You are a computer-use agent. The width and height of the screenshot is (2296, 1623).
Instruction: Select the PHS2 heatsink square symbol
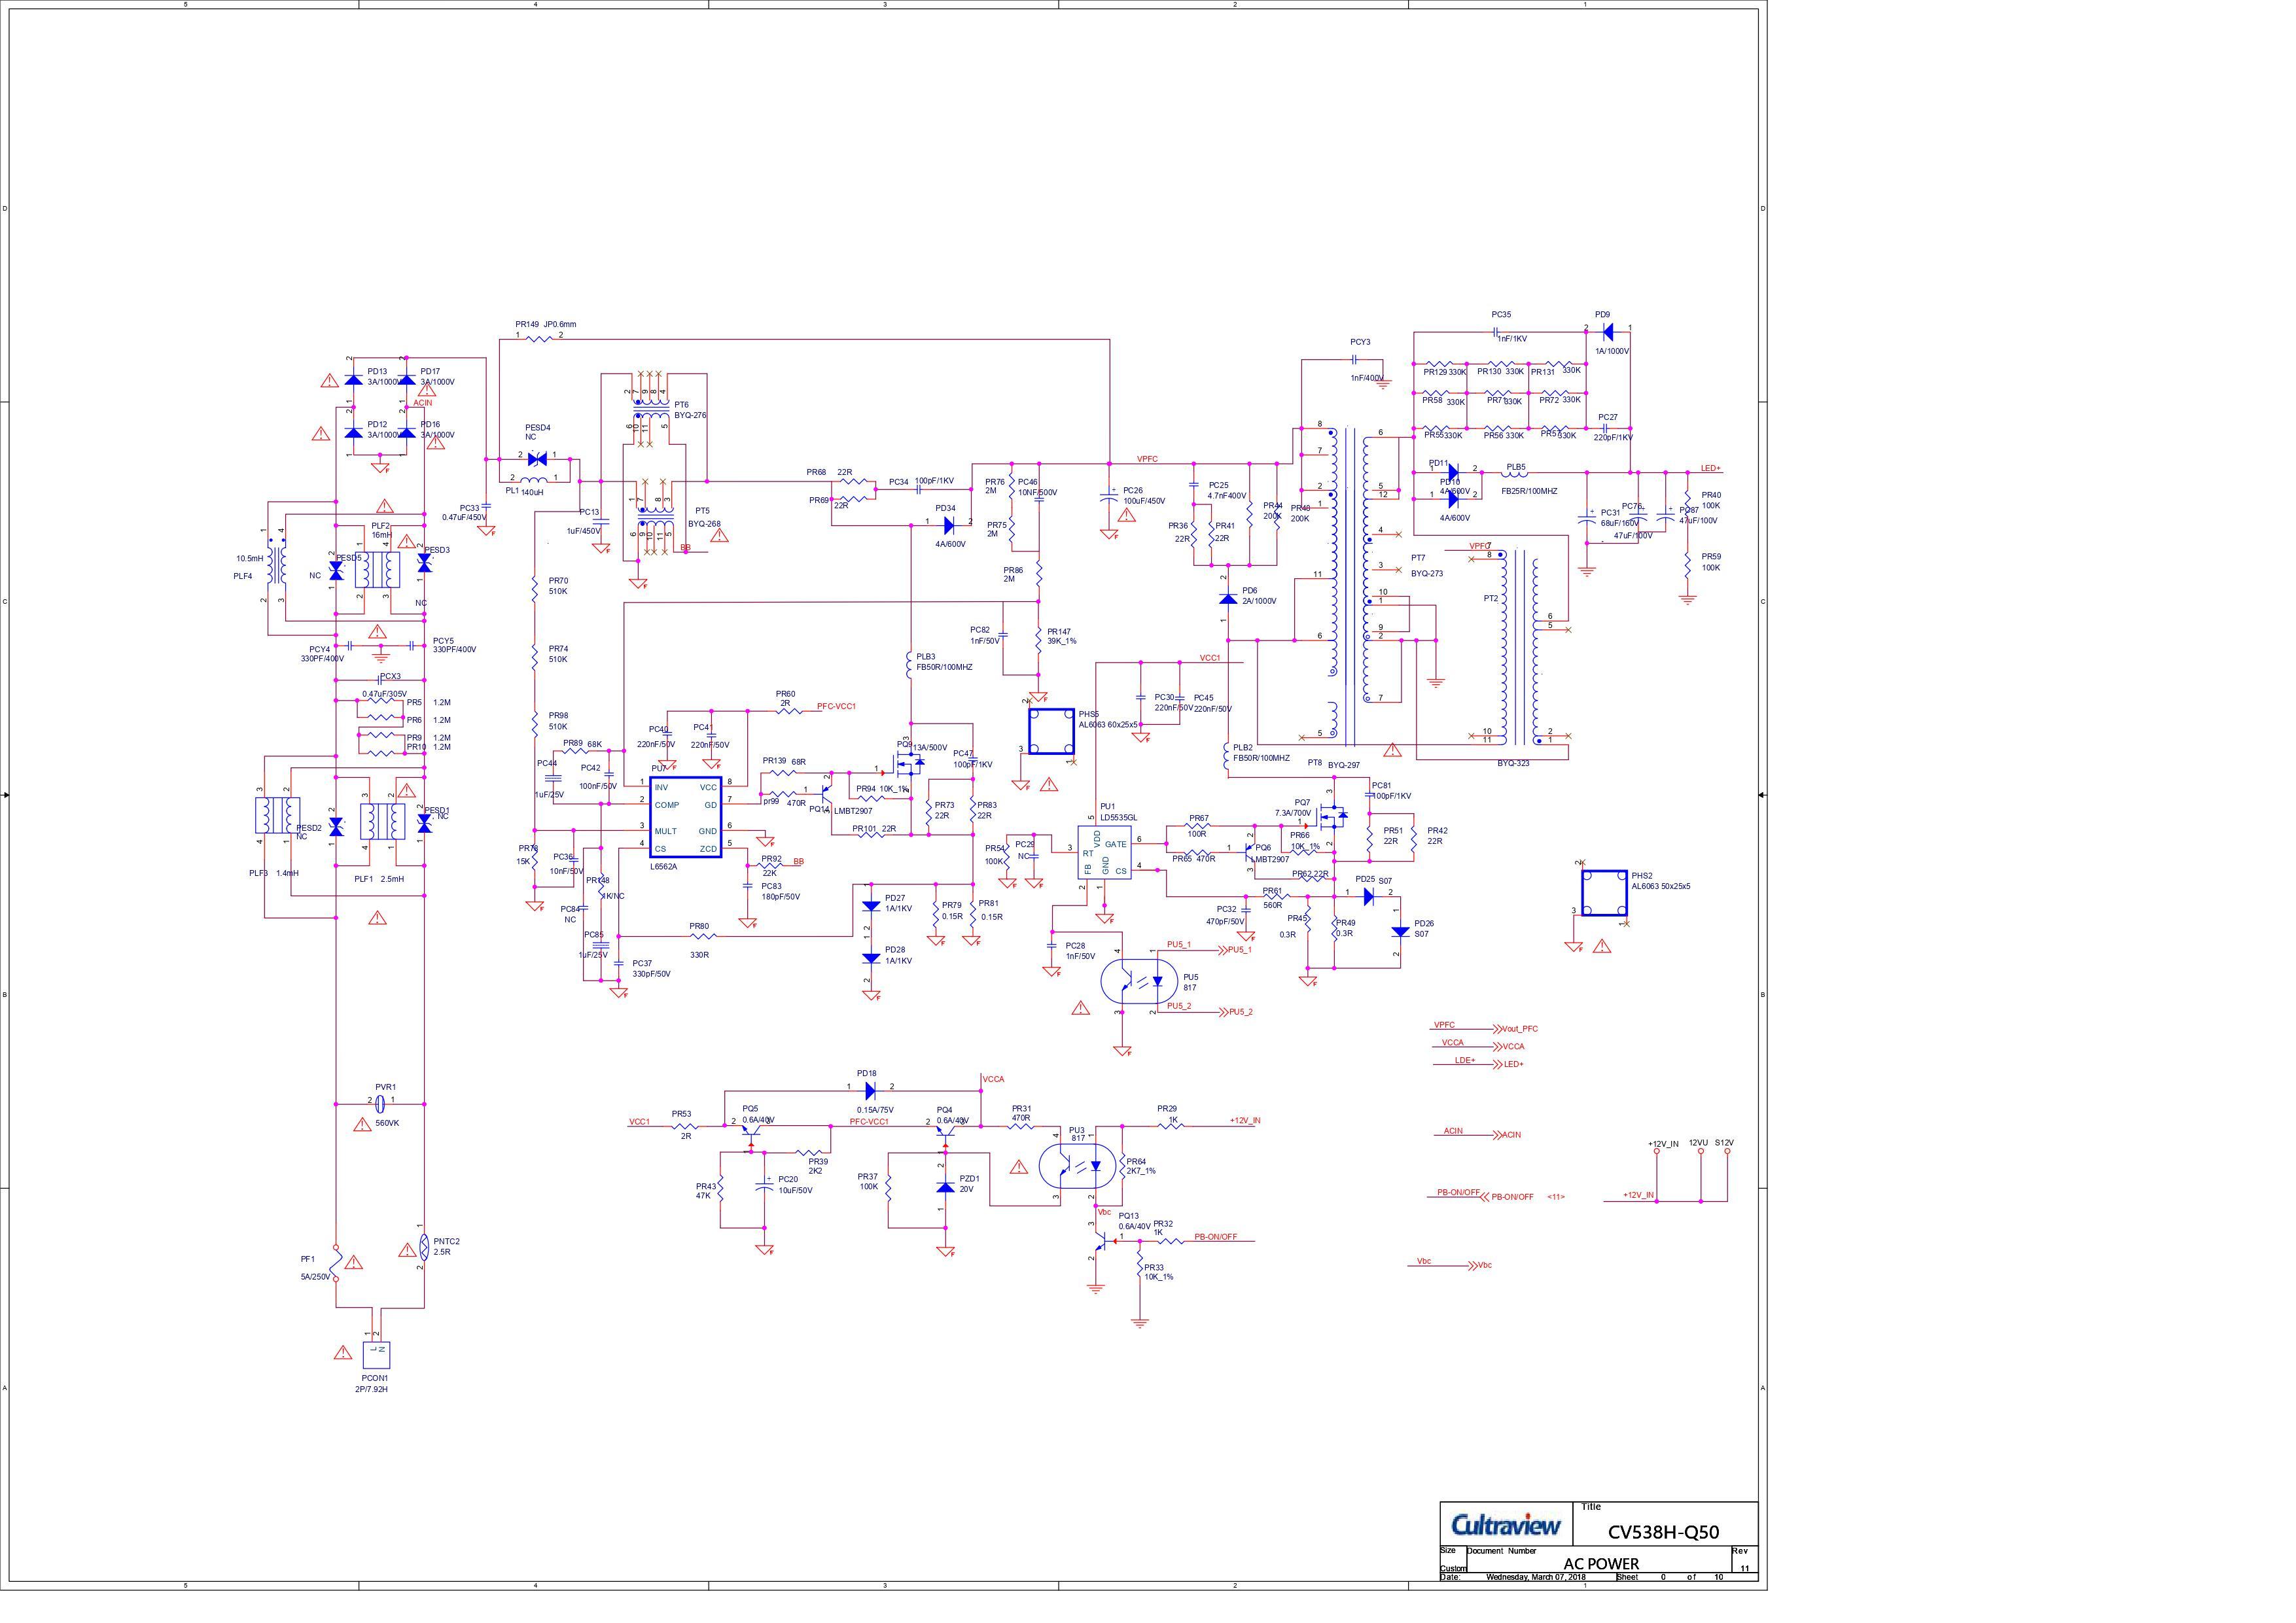pos(1604,894)
